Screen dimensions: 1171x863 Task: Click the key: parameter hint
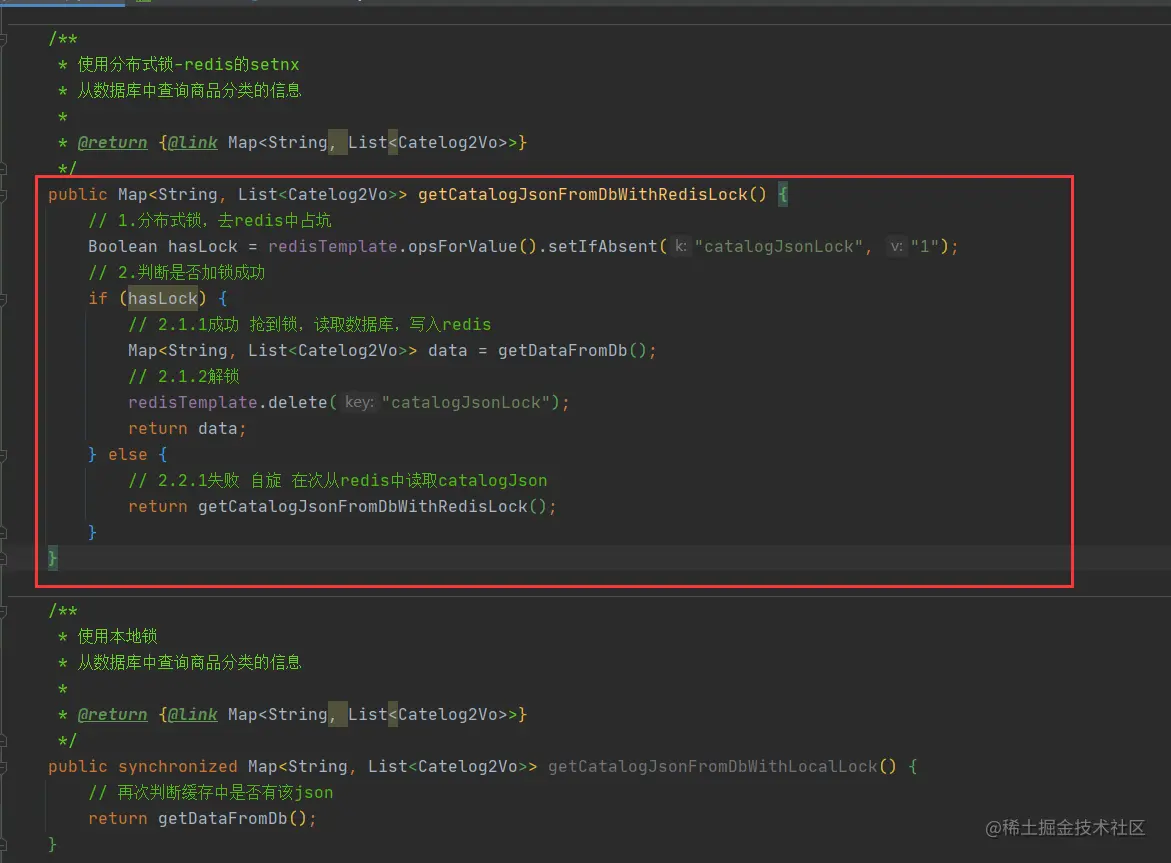[359, 402]
